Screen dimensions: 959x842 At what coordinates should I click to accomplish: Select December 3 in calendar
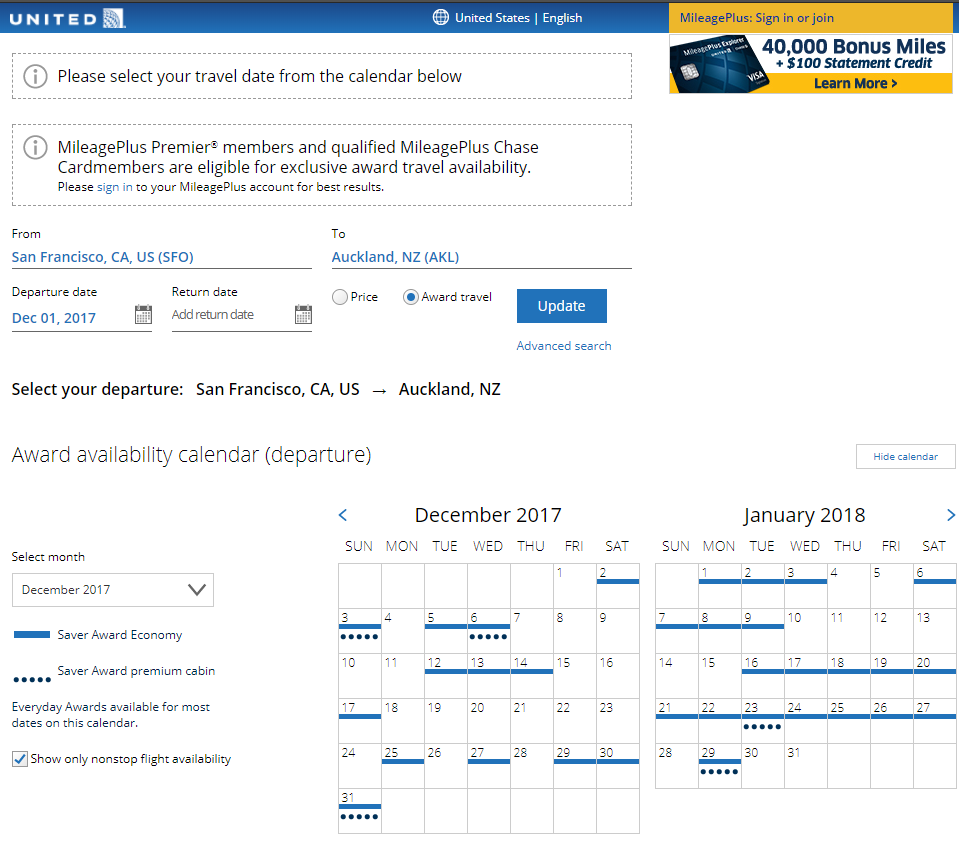(360, 630)
